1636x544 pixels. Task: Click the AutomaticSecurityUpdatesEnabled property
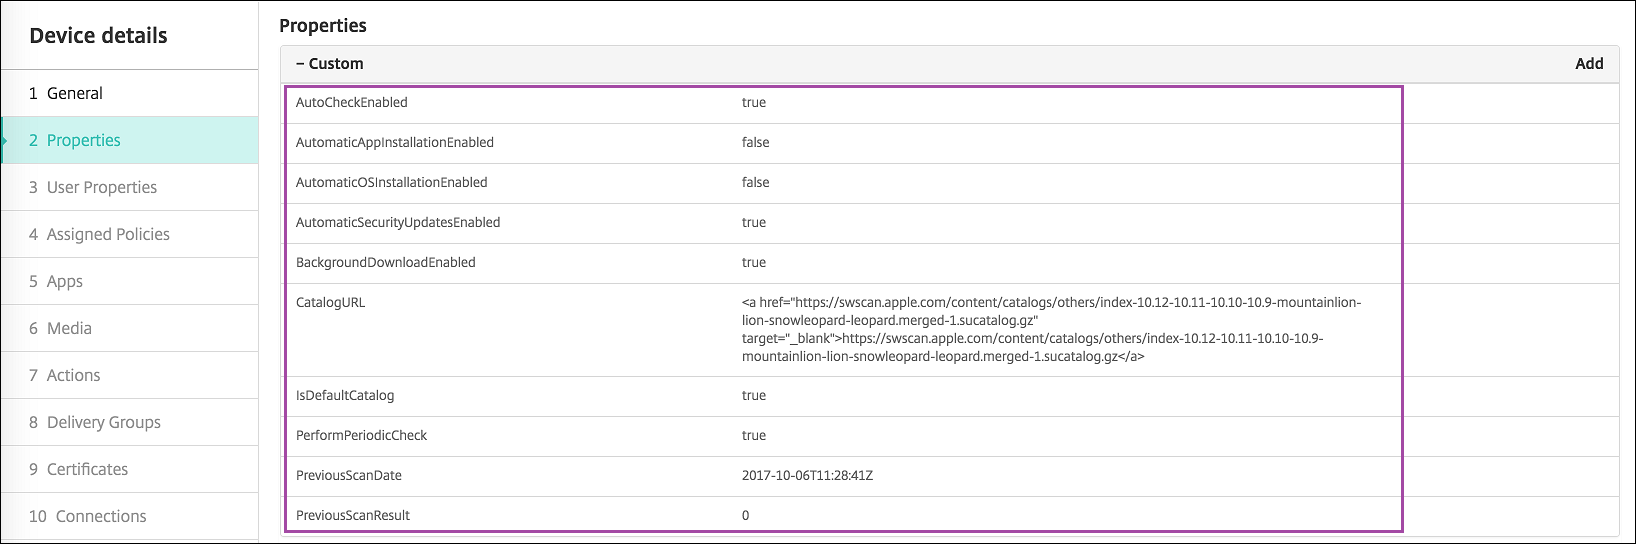(398, 223)
